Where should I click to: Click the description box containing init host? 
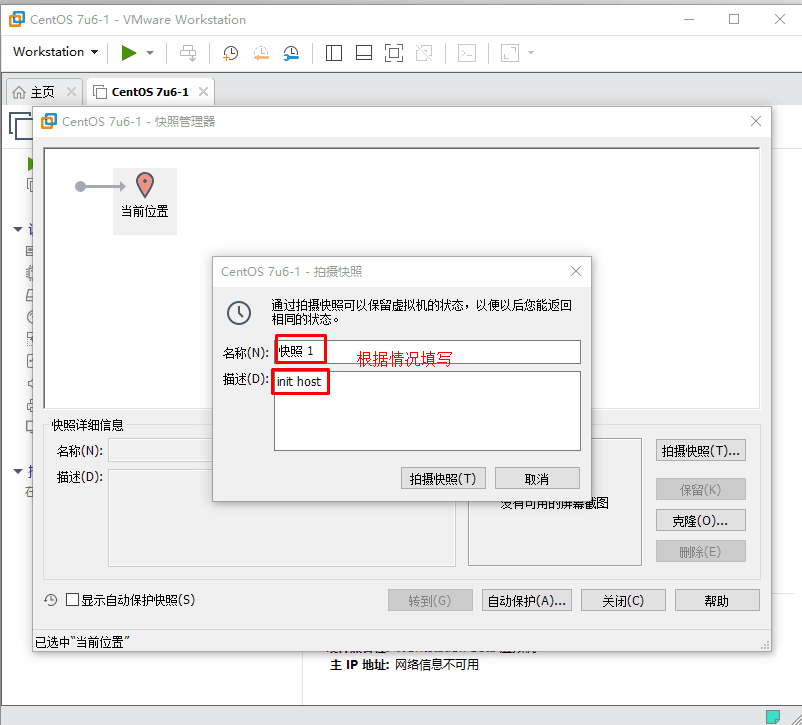(428, 411)
